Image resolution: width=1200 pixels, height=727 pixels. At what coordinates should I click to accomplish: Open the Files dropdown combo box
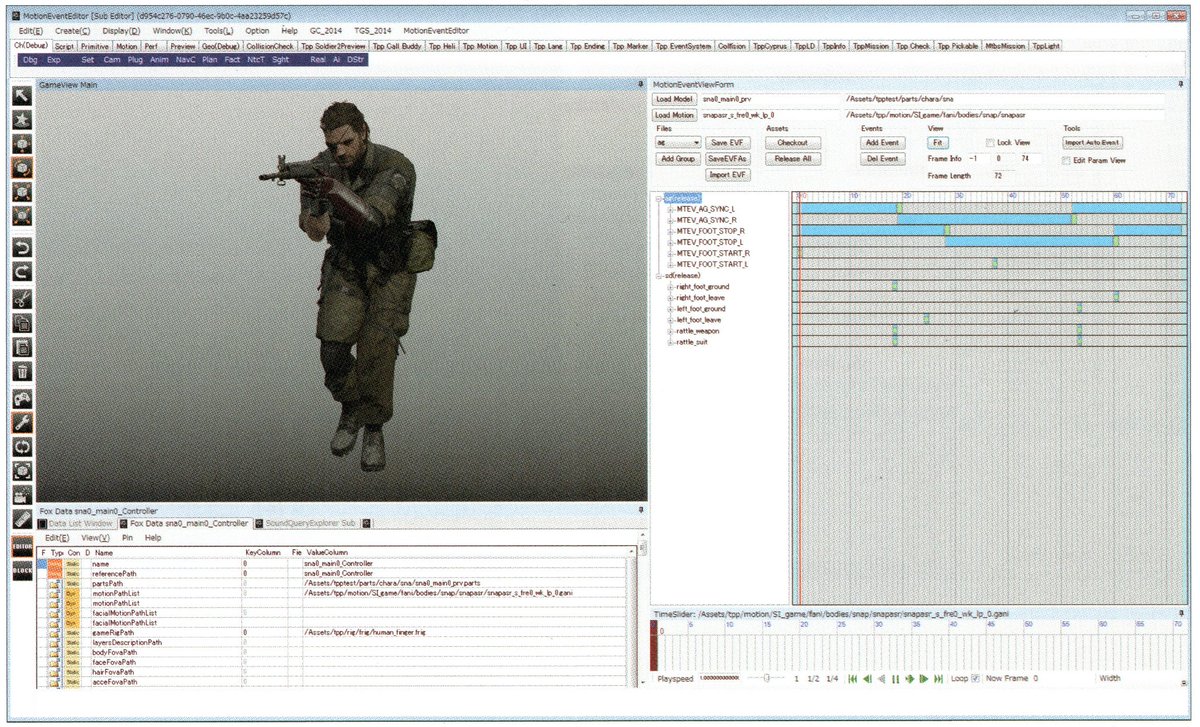coord(679,143)
